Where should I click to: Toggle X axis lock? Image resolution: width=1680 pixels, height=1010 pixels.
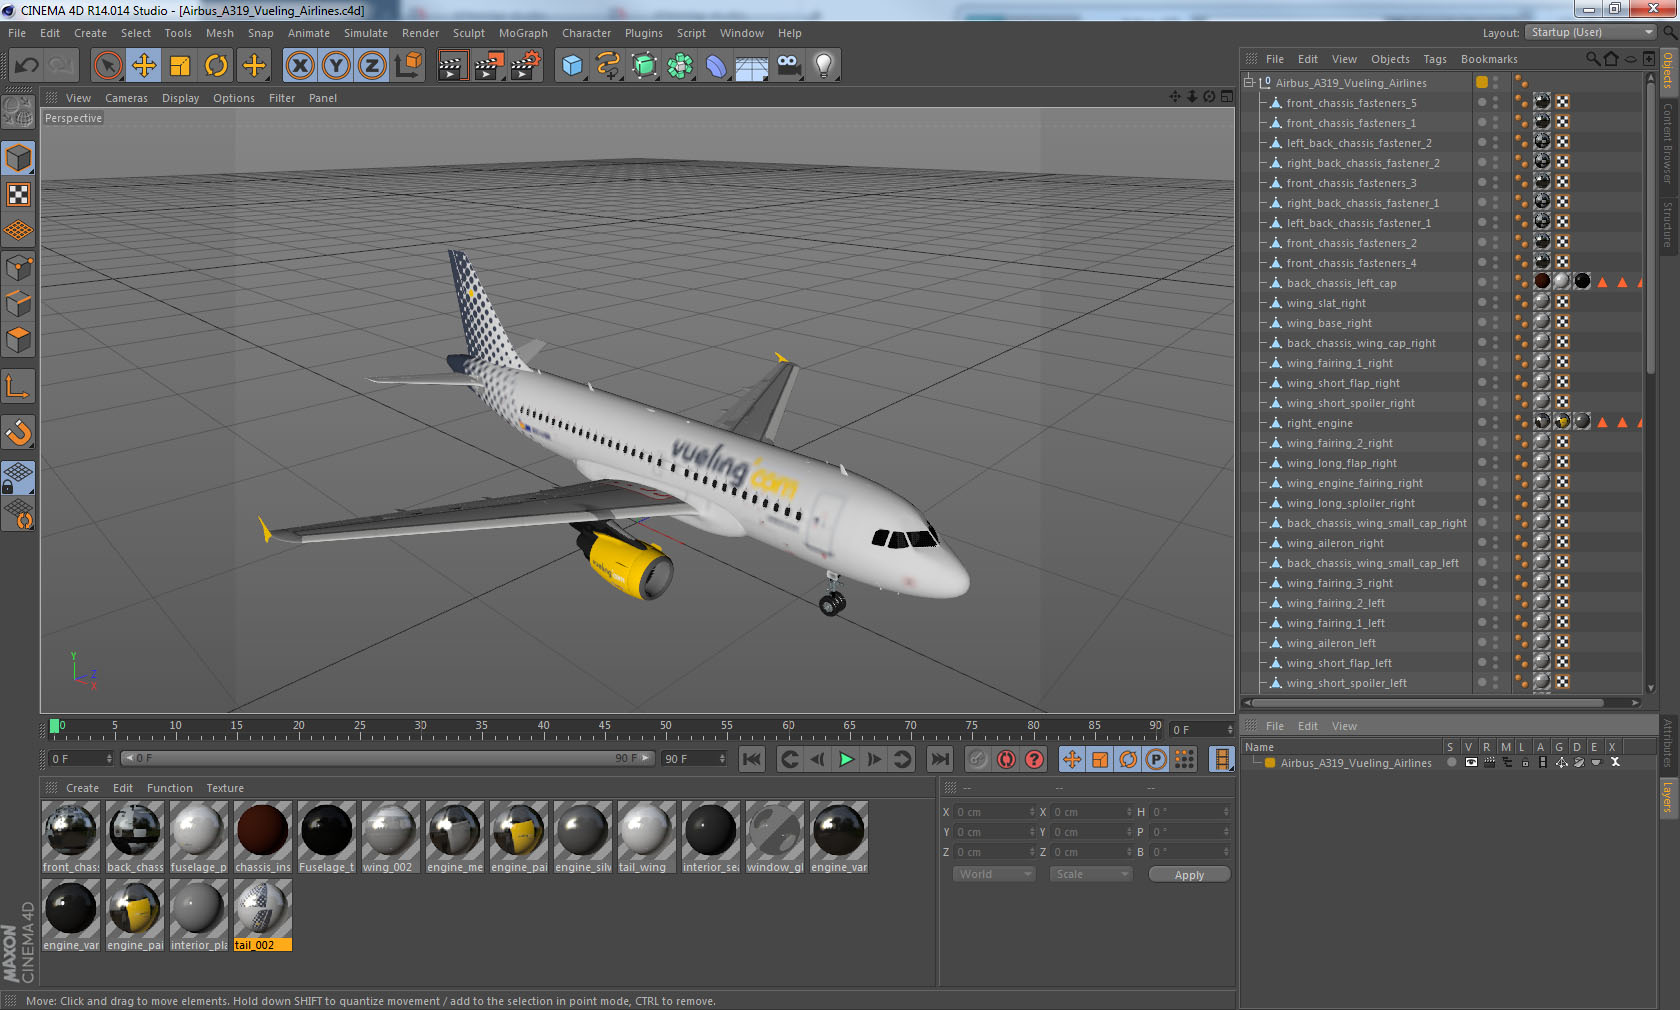pos(300,66)
